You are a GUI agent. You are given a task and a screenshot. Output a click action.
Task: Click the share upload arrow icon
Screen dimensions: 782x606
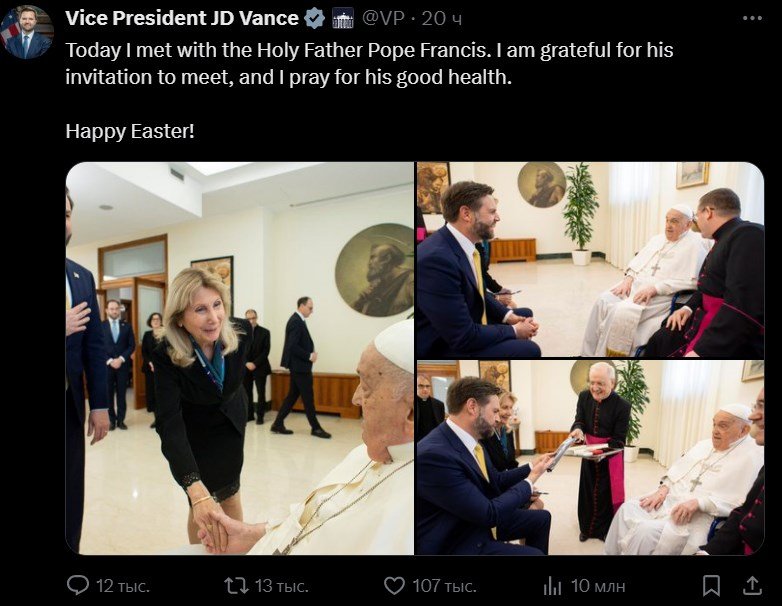749,585
